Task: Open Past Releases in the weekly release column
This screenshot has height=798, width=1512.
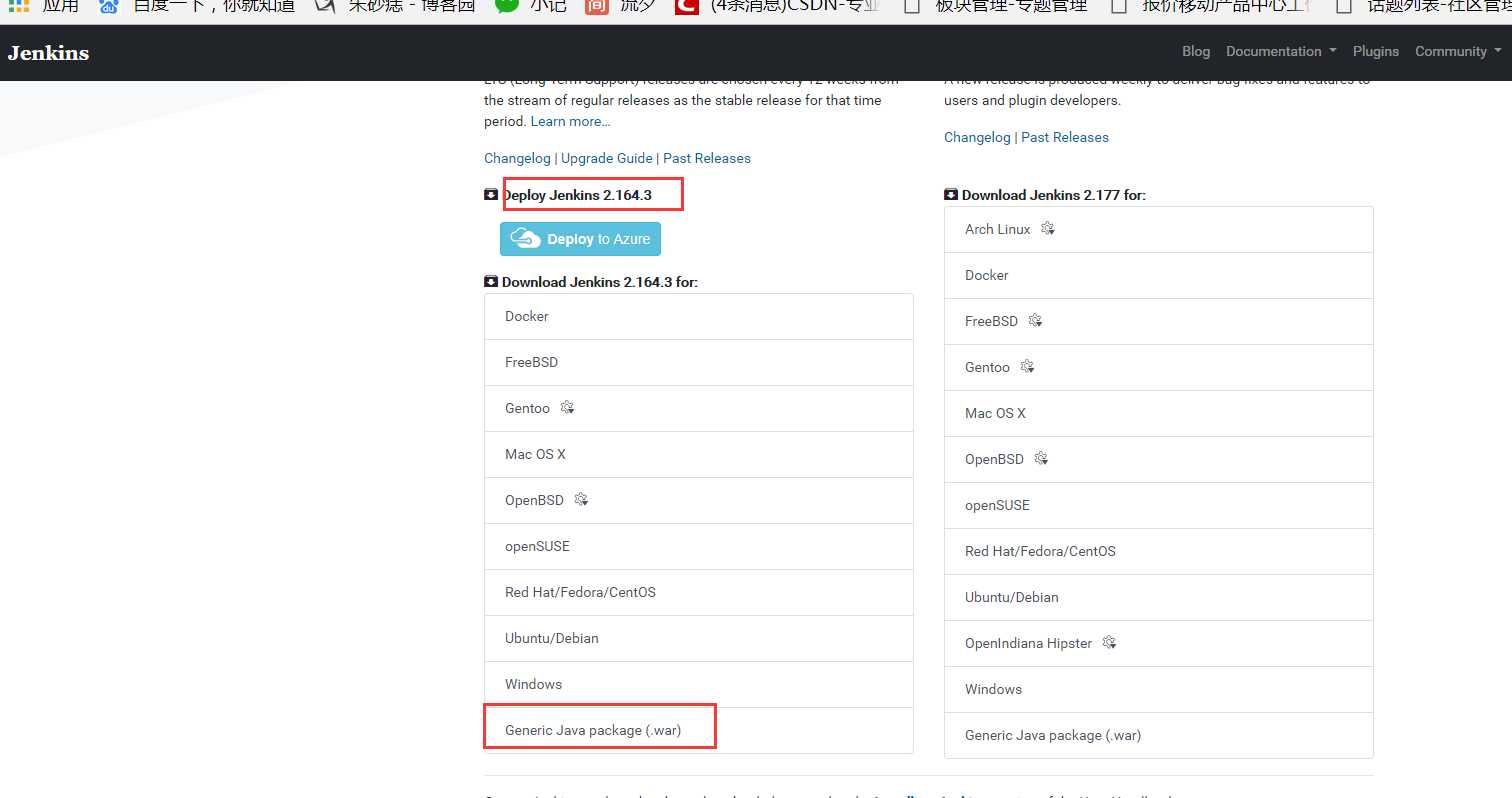Action: 1065,137
